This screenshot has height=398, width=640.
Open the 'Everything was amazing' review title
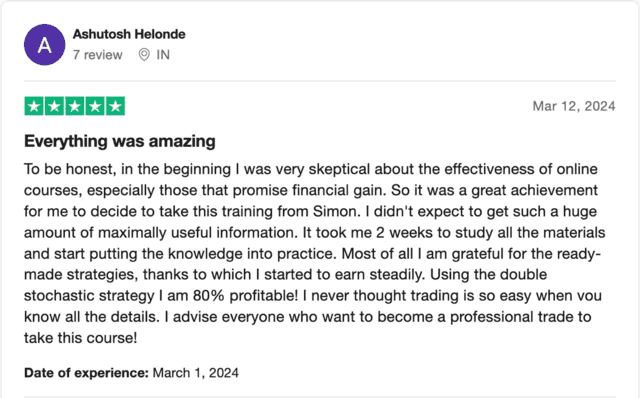point(120,141)
